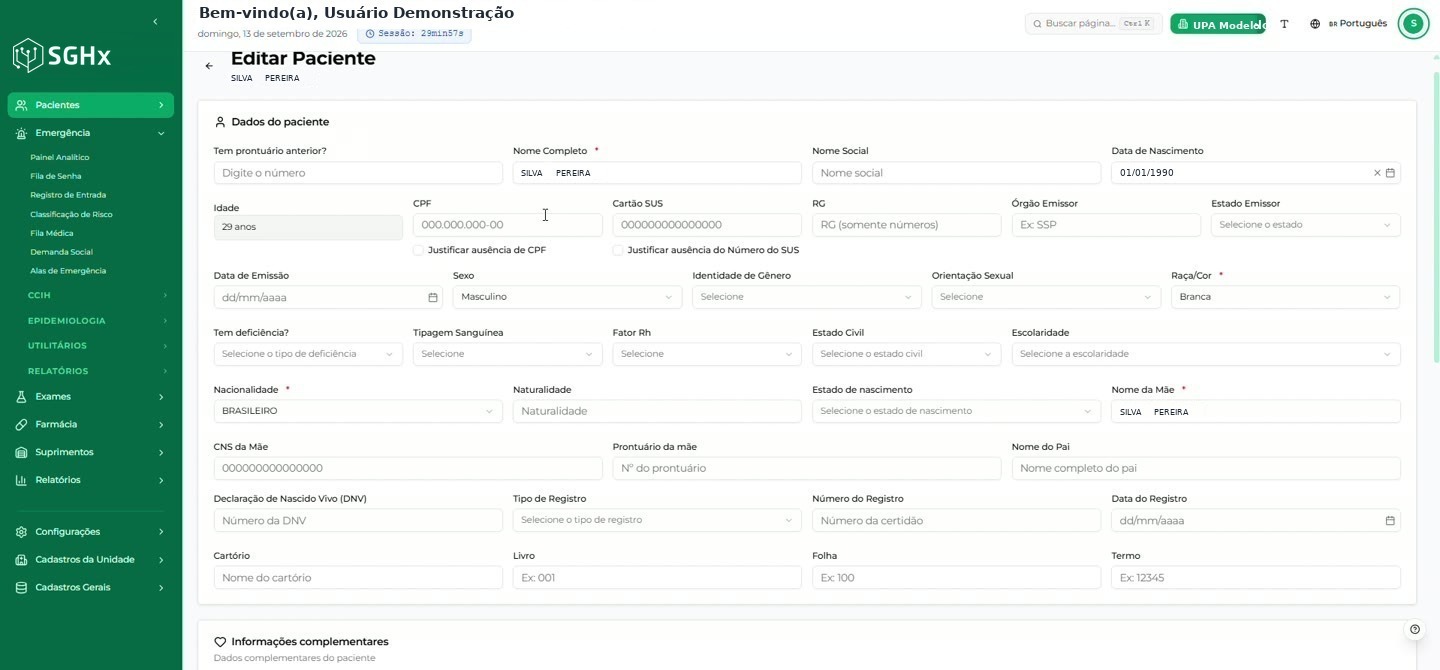Screen dimensions: 1440x670
Task: Open Painel Analítico in the sidebar
Action: pyautogui.click(x=60, y=158)
